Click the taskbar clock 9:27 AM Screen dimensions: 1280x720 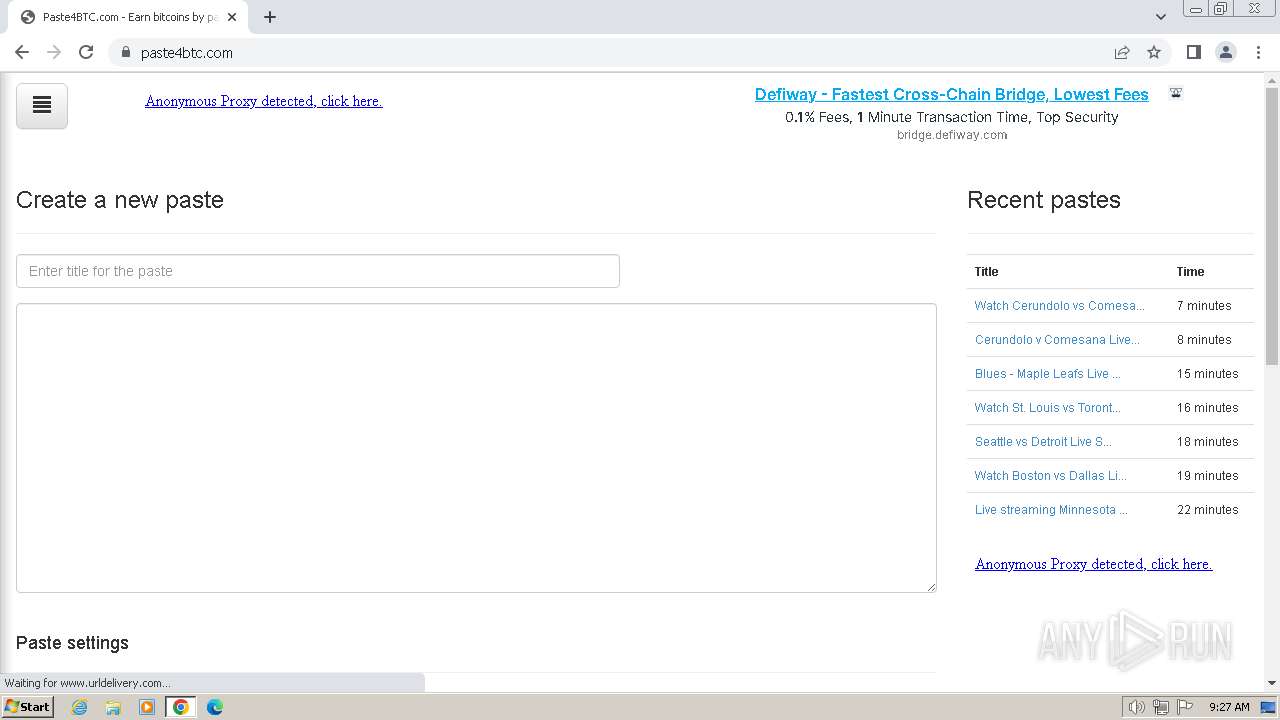[1229, 707]
